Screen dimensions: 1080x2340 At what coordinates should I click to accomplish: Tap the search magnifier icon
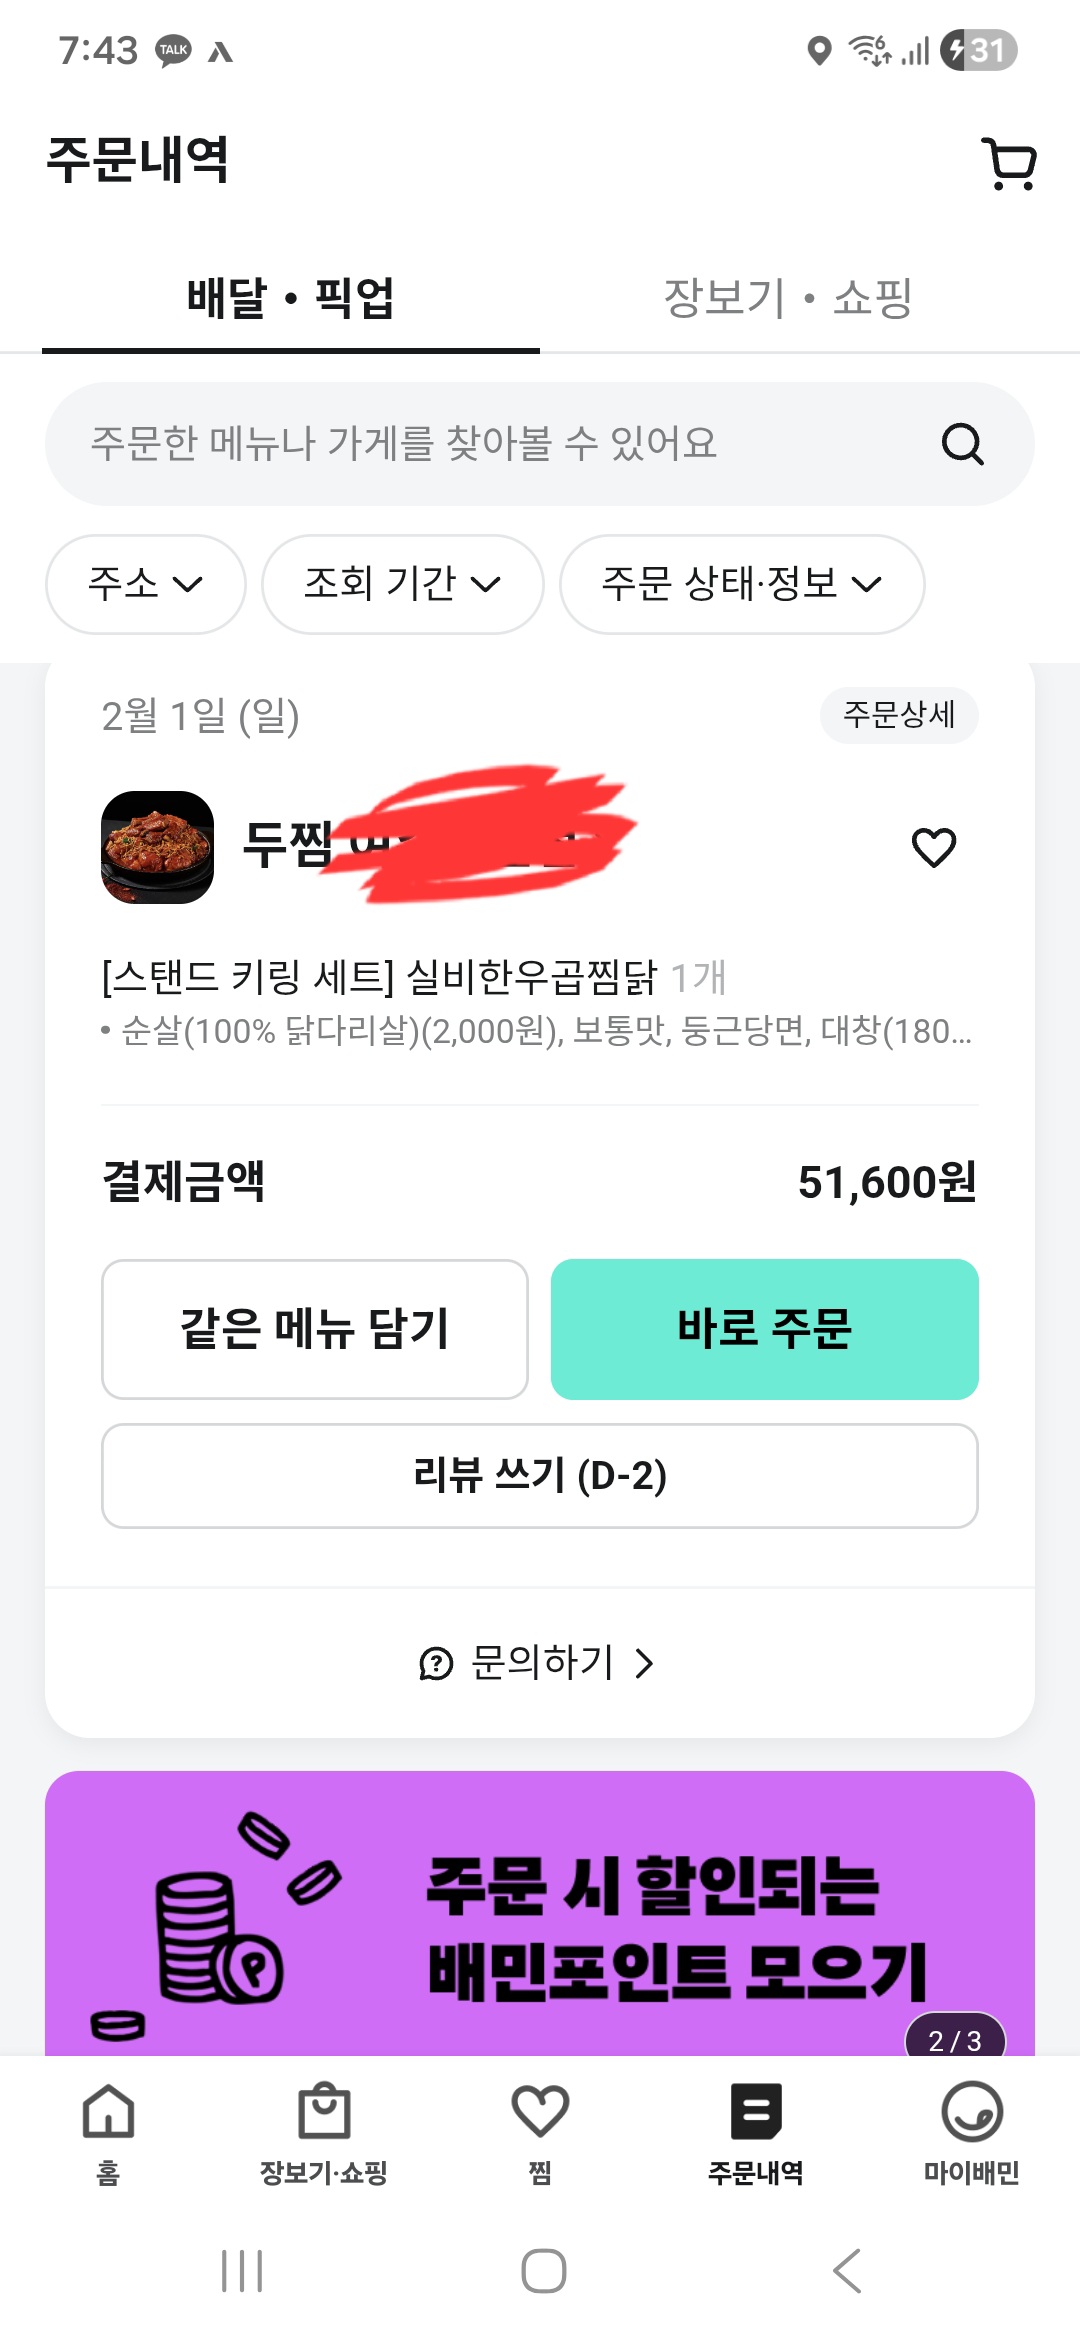[x=962, y=444]
